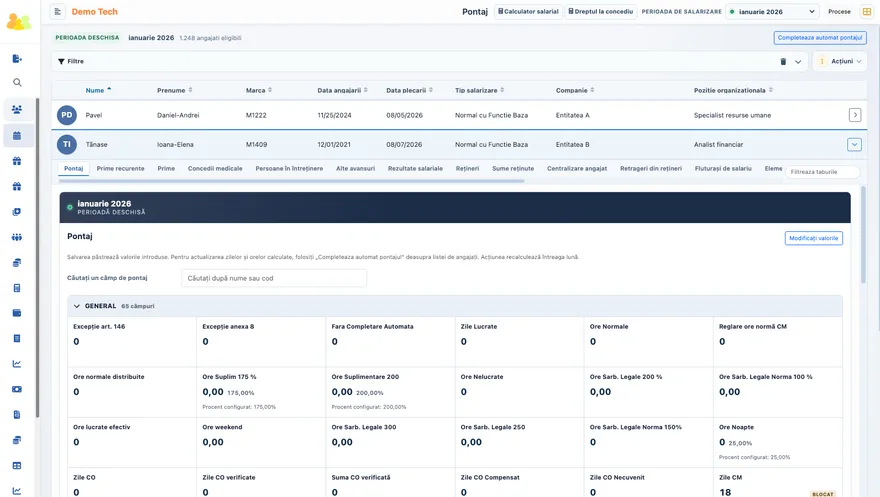The image size is (880, 497).
Task: Click 'Analist financiar' cell
Action: click(x=718, y=144)
